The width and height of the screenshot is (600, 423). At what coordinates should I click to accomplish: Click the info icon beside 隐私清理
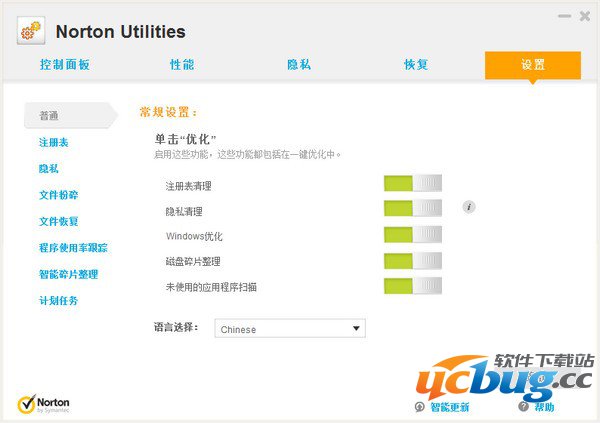tap(469, 207)
